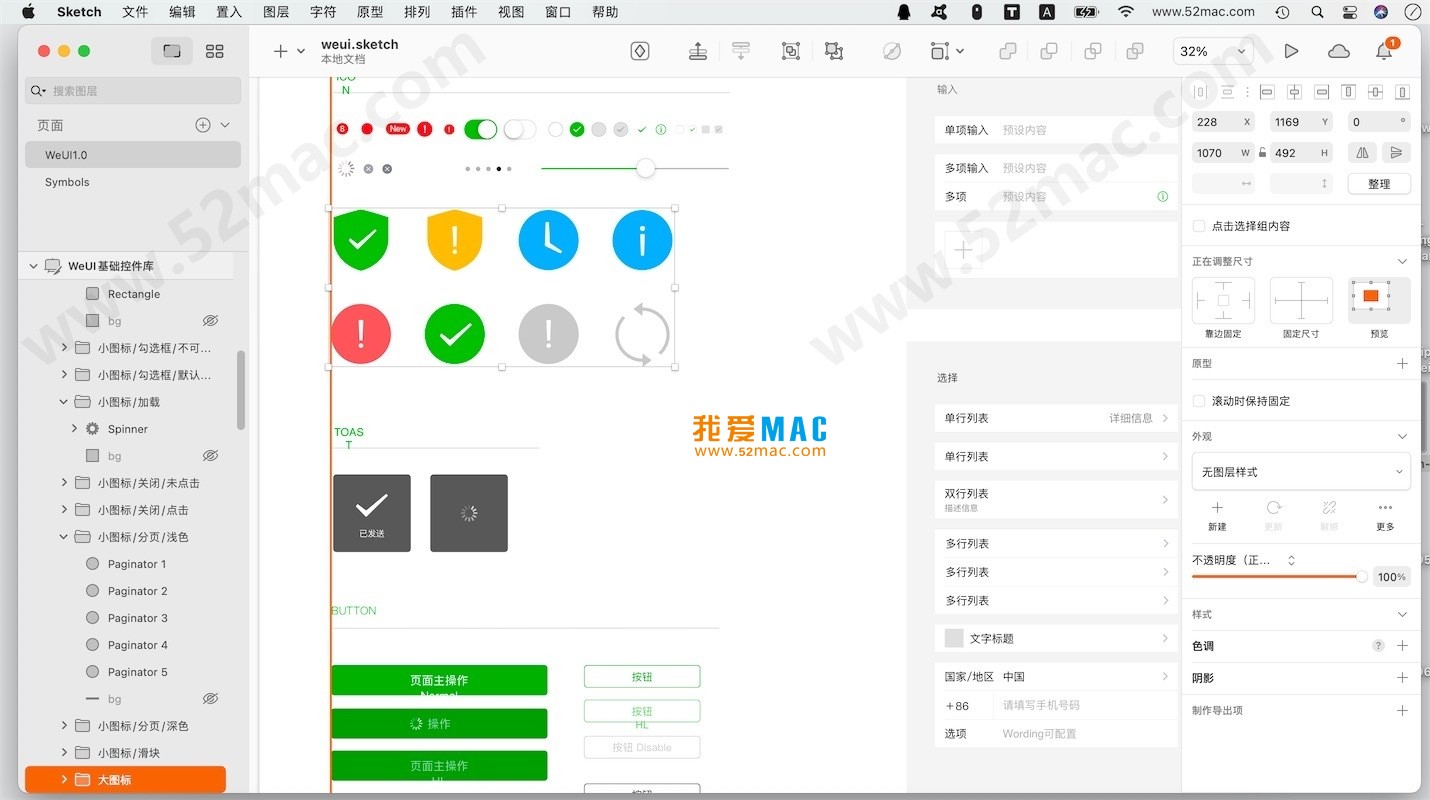Click the green shield checkmark icon on canvas
This screenshot has height=800, width=1430.
(361, 240)
